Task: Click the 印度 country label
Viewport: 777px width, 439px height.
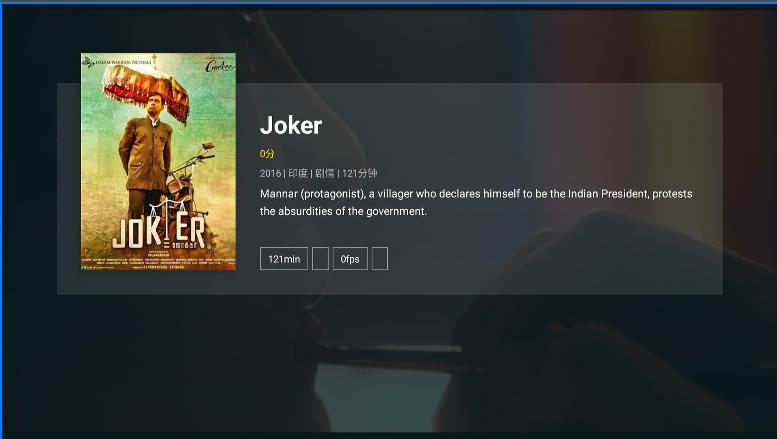Action: coord(298,173)
